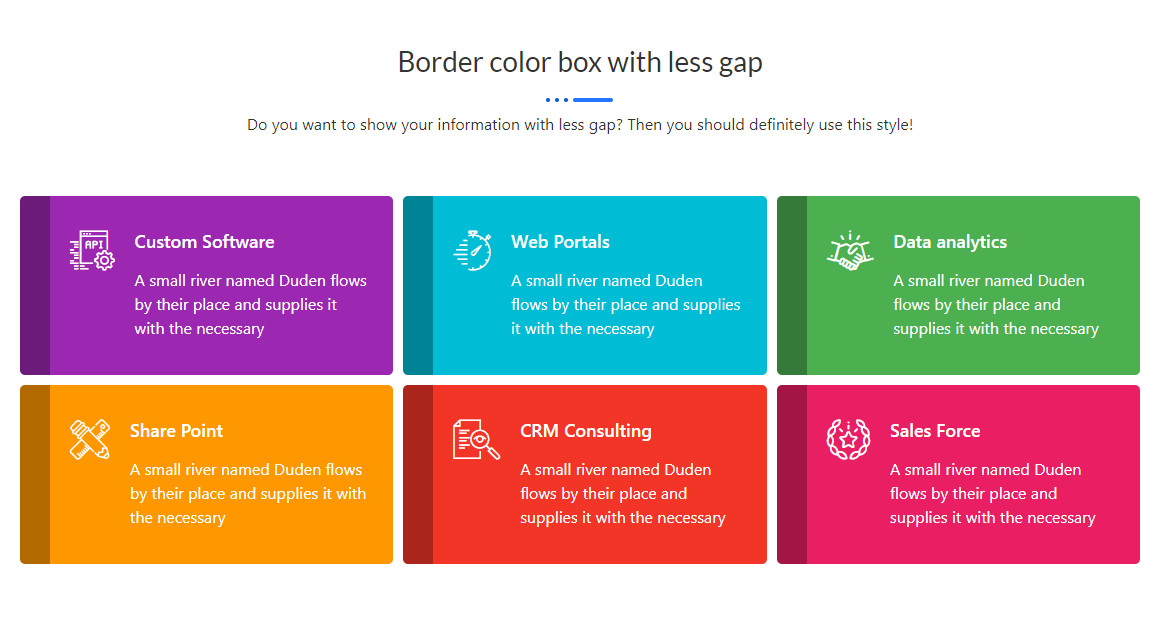Open the Custom Software title
This screenshot has width=1159, height=620.
point(204,242)
